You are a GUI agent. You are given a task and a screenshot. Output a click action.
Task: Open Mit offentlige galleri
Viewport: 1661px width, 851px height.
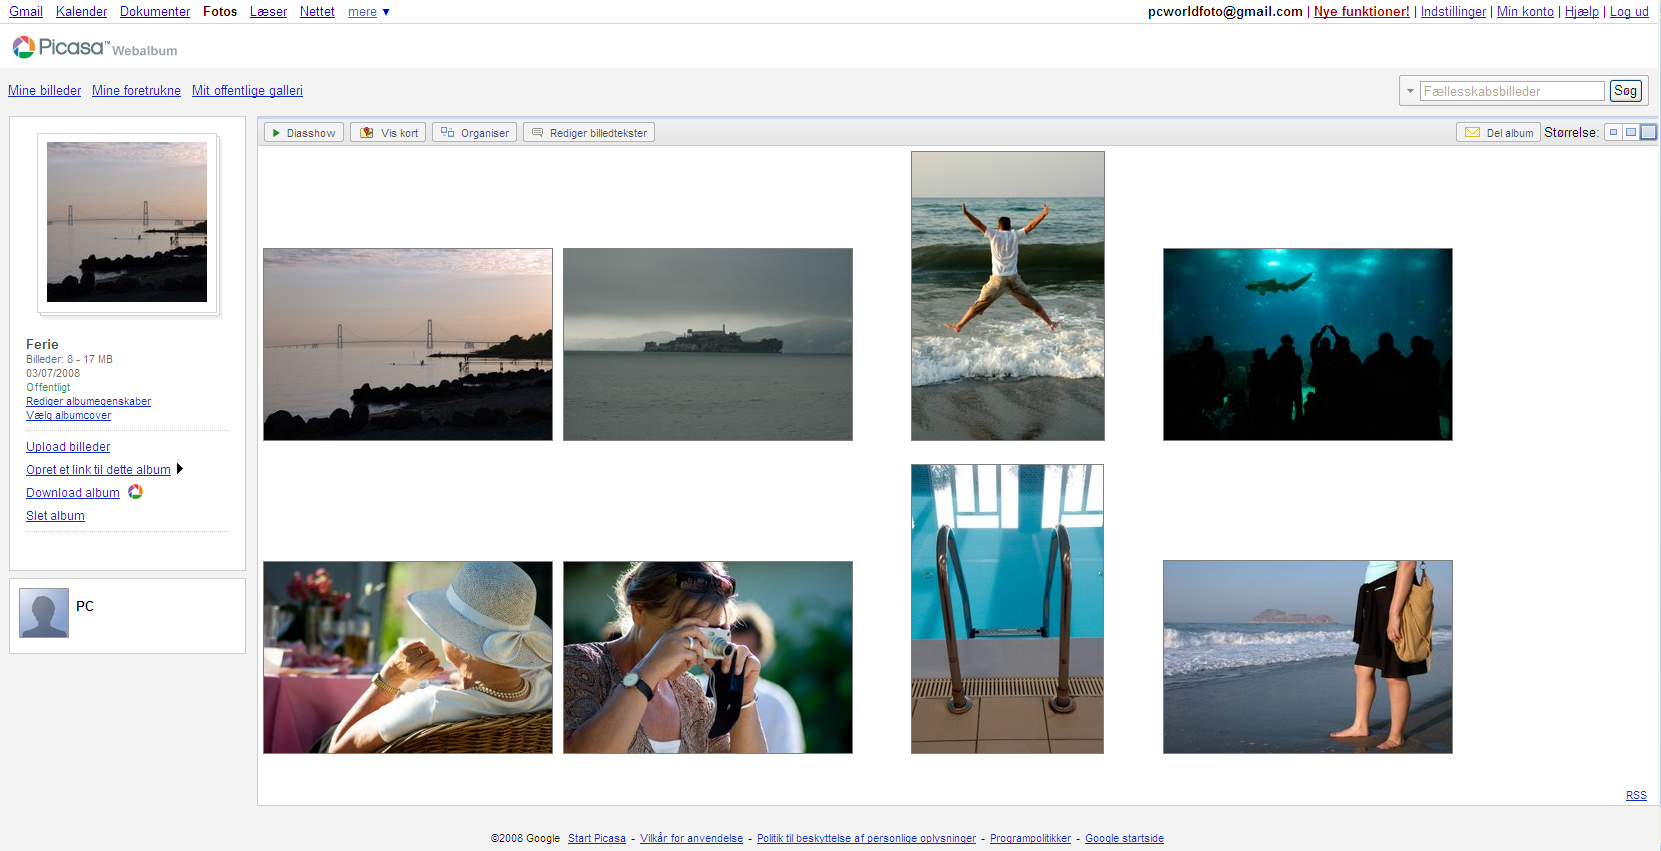(x=247, y=90)
